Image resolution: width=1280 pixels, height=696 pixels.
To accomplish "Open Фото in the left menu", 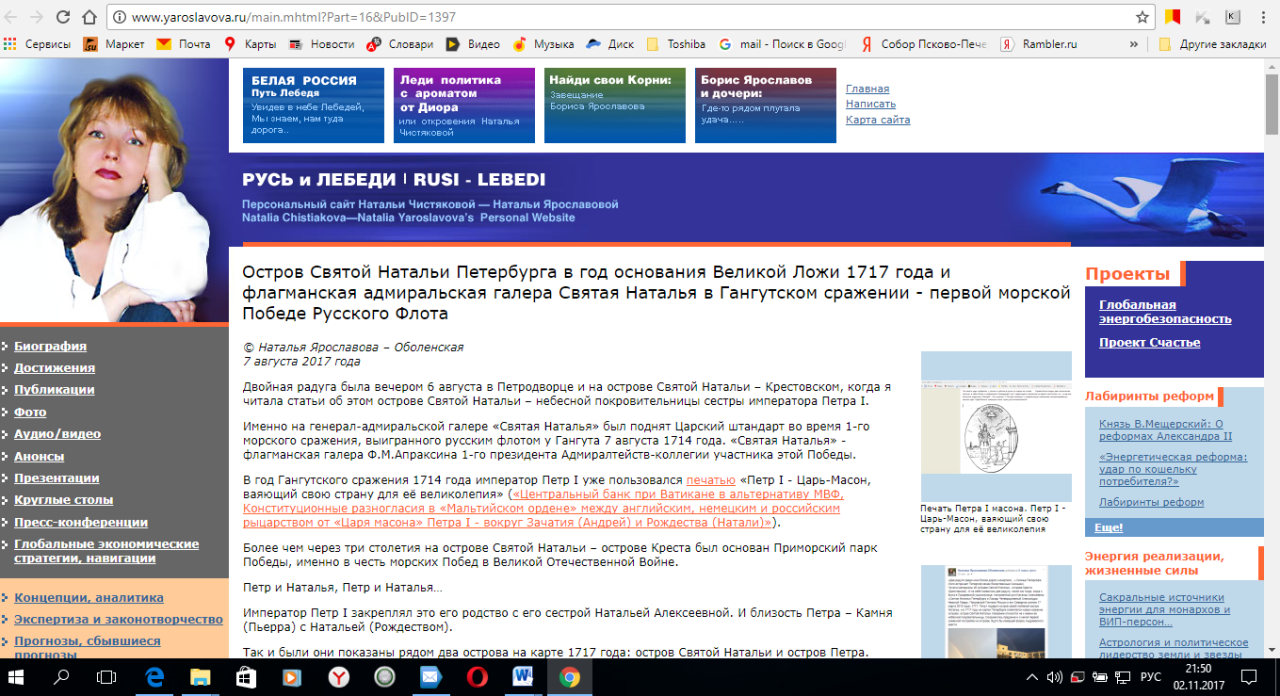I will tap(30, 412).
